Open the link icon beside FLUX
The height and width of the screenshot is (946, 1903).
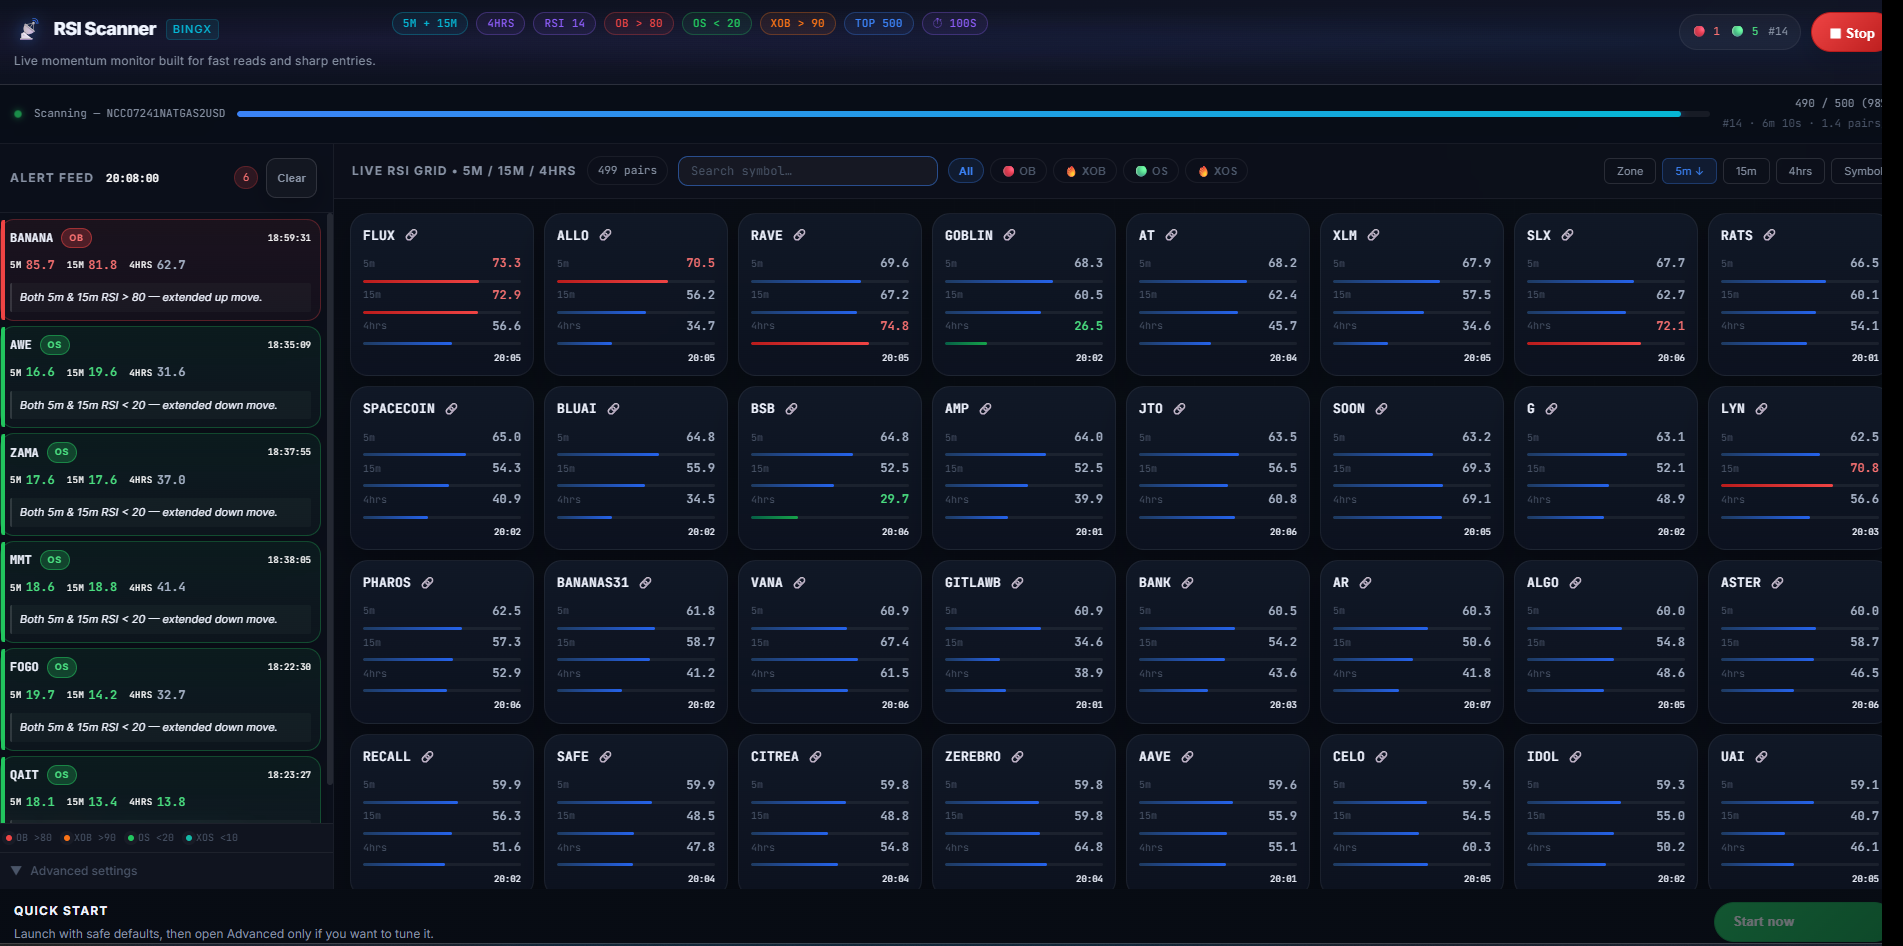coord(411,235)
